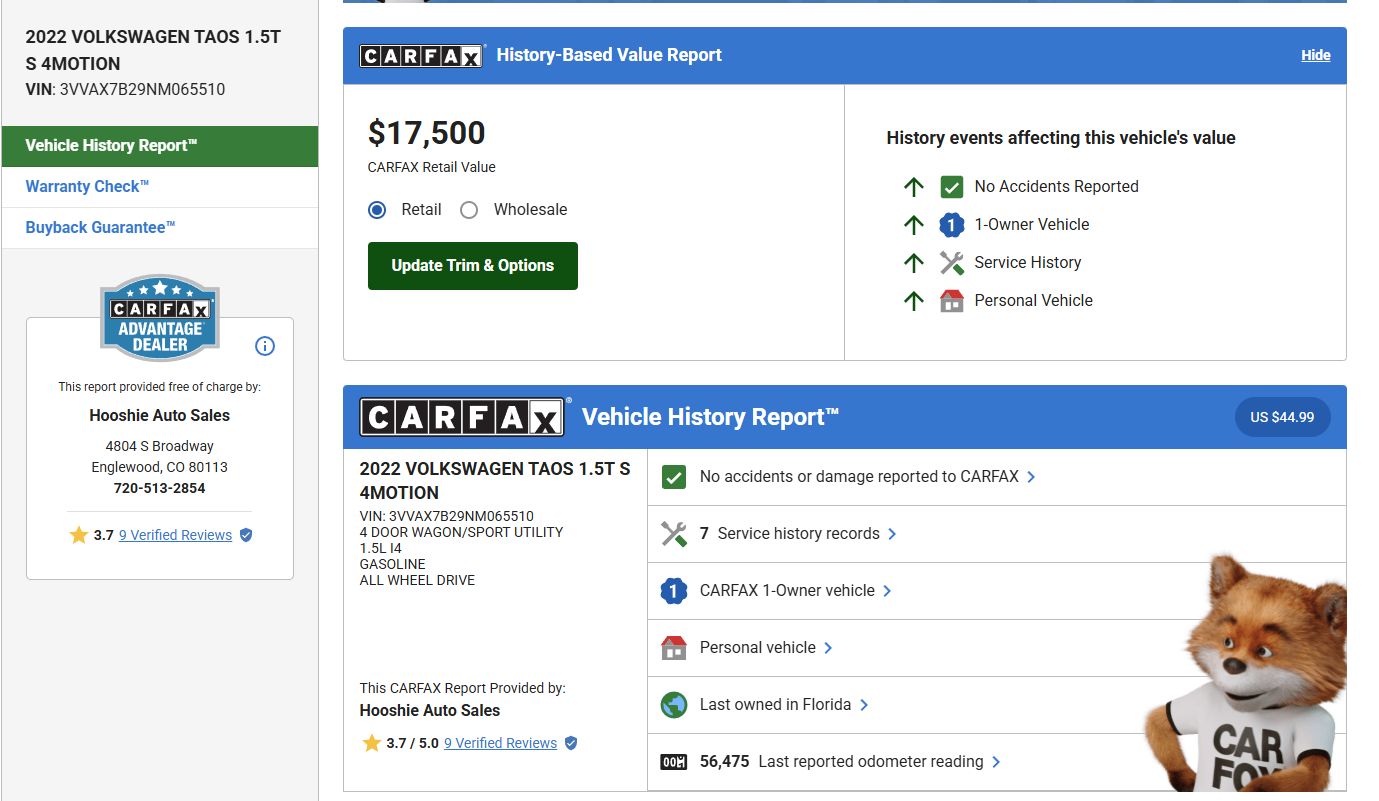
Task: Open 9 Verified Reviews link in sidebar
Action: (x=175, y=535)
